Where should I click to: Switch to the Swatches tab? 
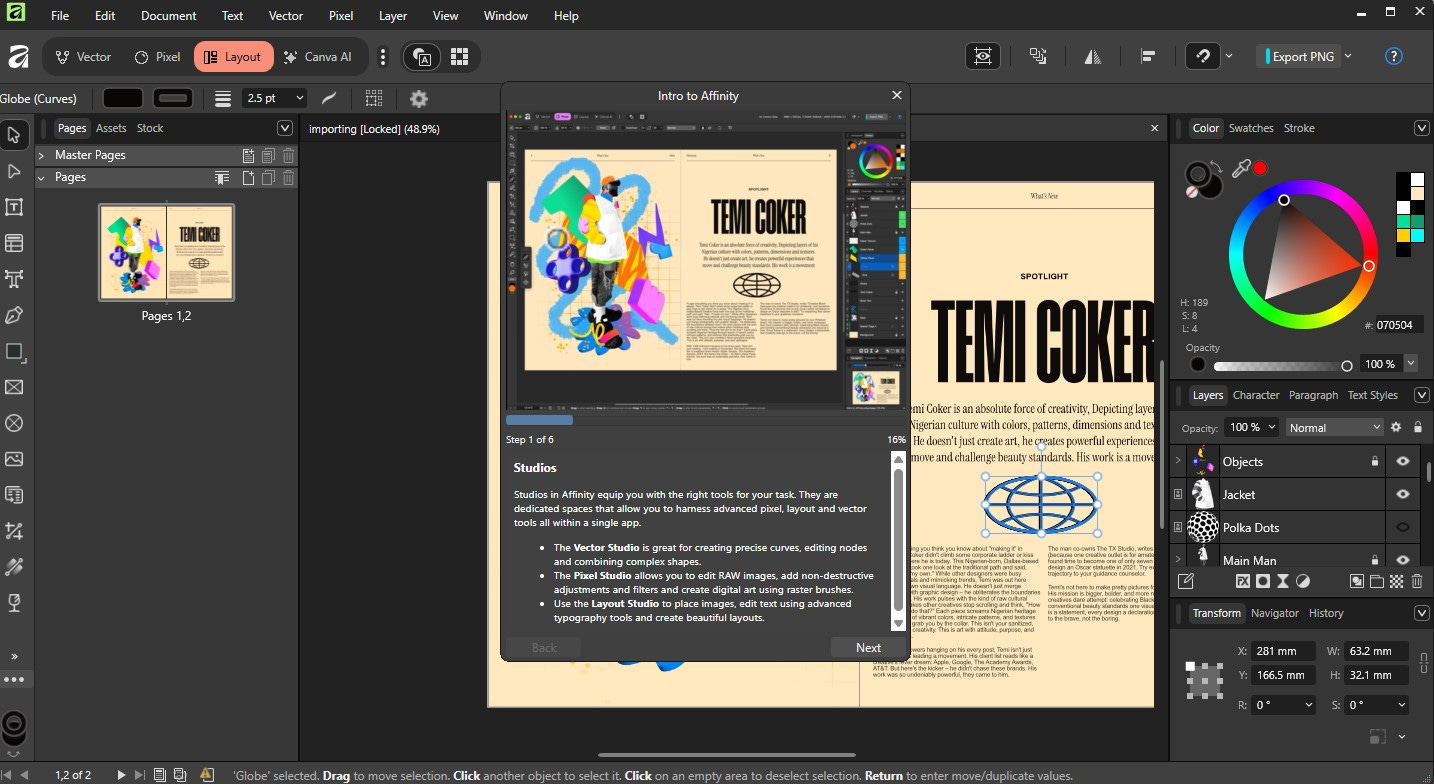[1251, 128]
